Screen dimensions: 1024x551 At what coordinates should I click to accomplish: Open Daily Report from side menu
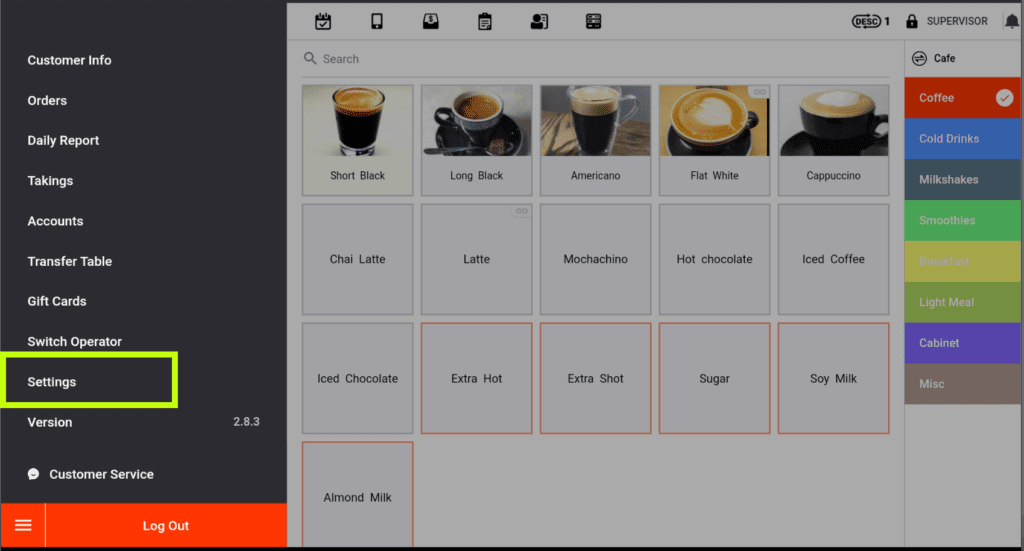click(63, 141)
